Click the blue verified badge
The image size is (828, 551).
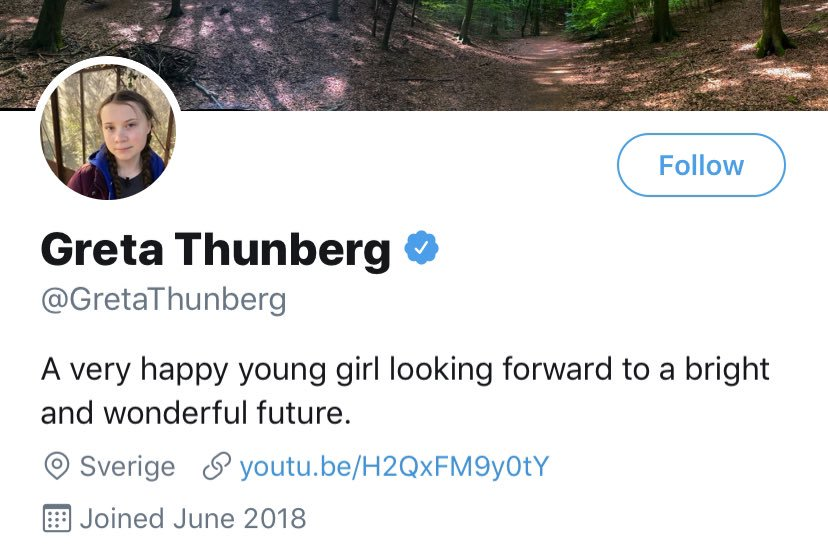[422, 248]
